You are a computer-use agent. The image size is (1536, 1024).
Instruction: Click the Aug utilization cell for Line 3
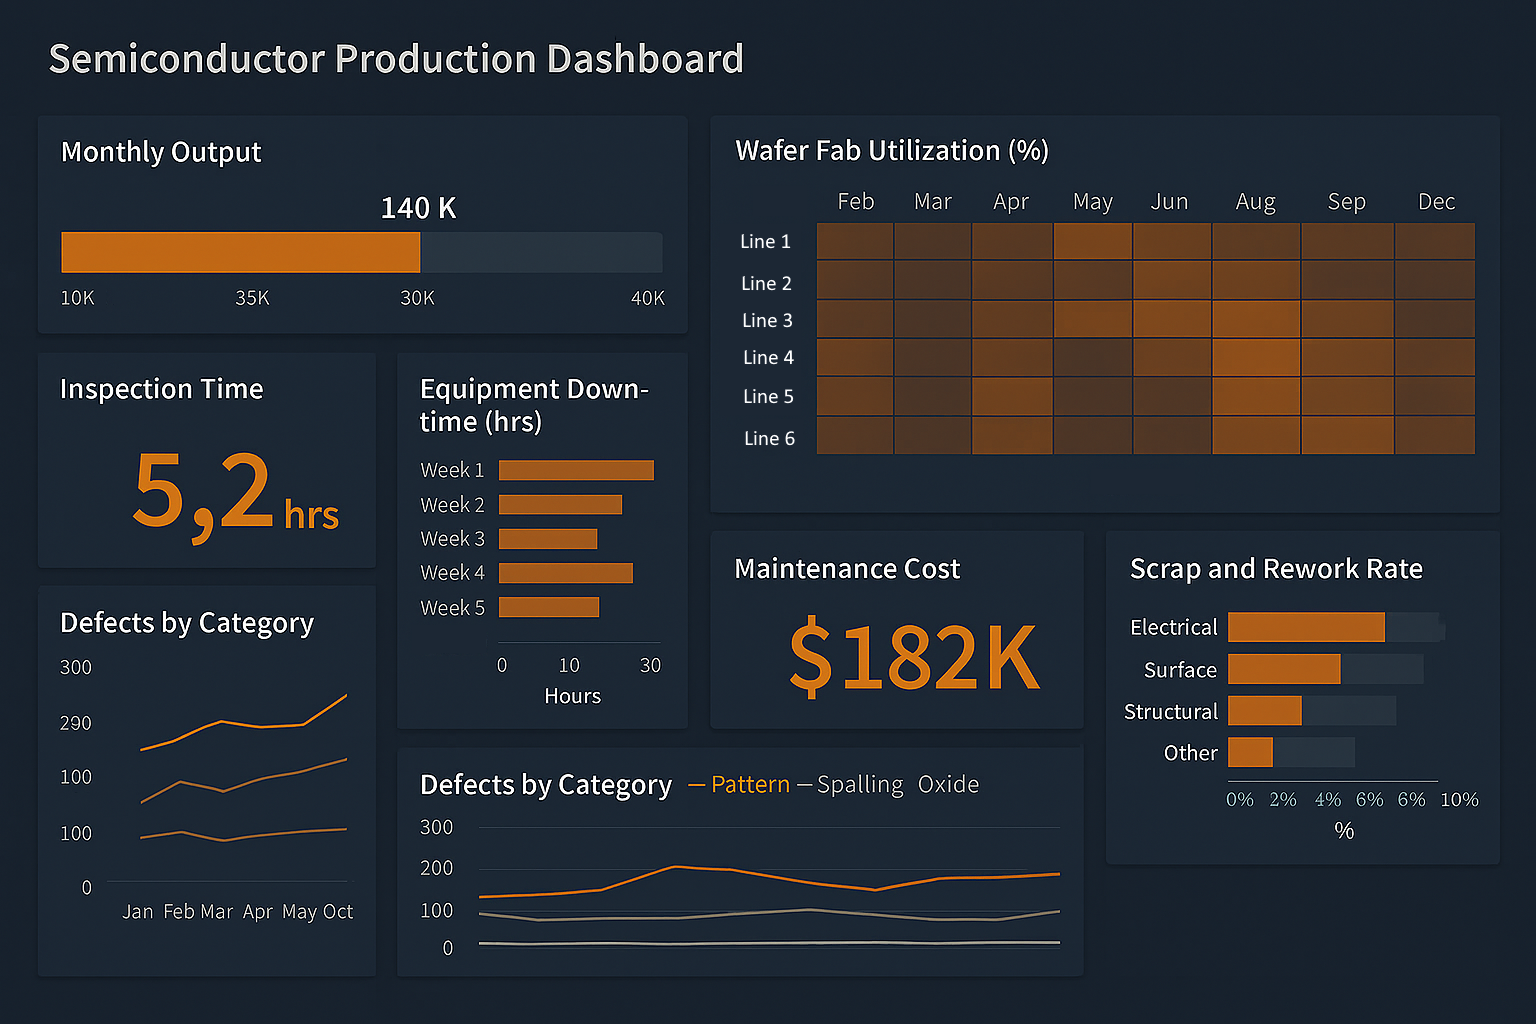pos(1255,319)
